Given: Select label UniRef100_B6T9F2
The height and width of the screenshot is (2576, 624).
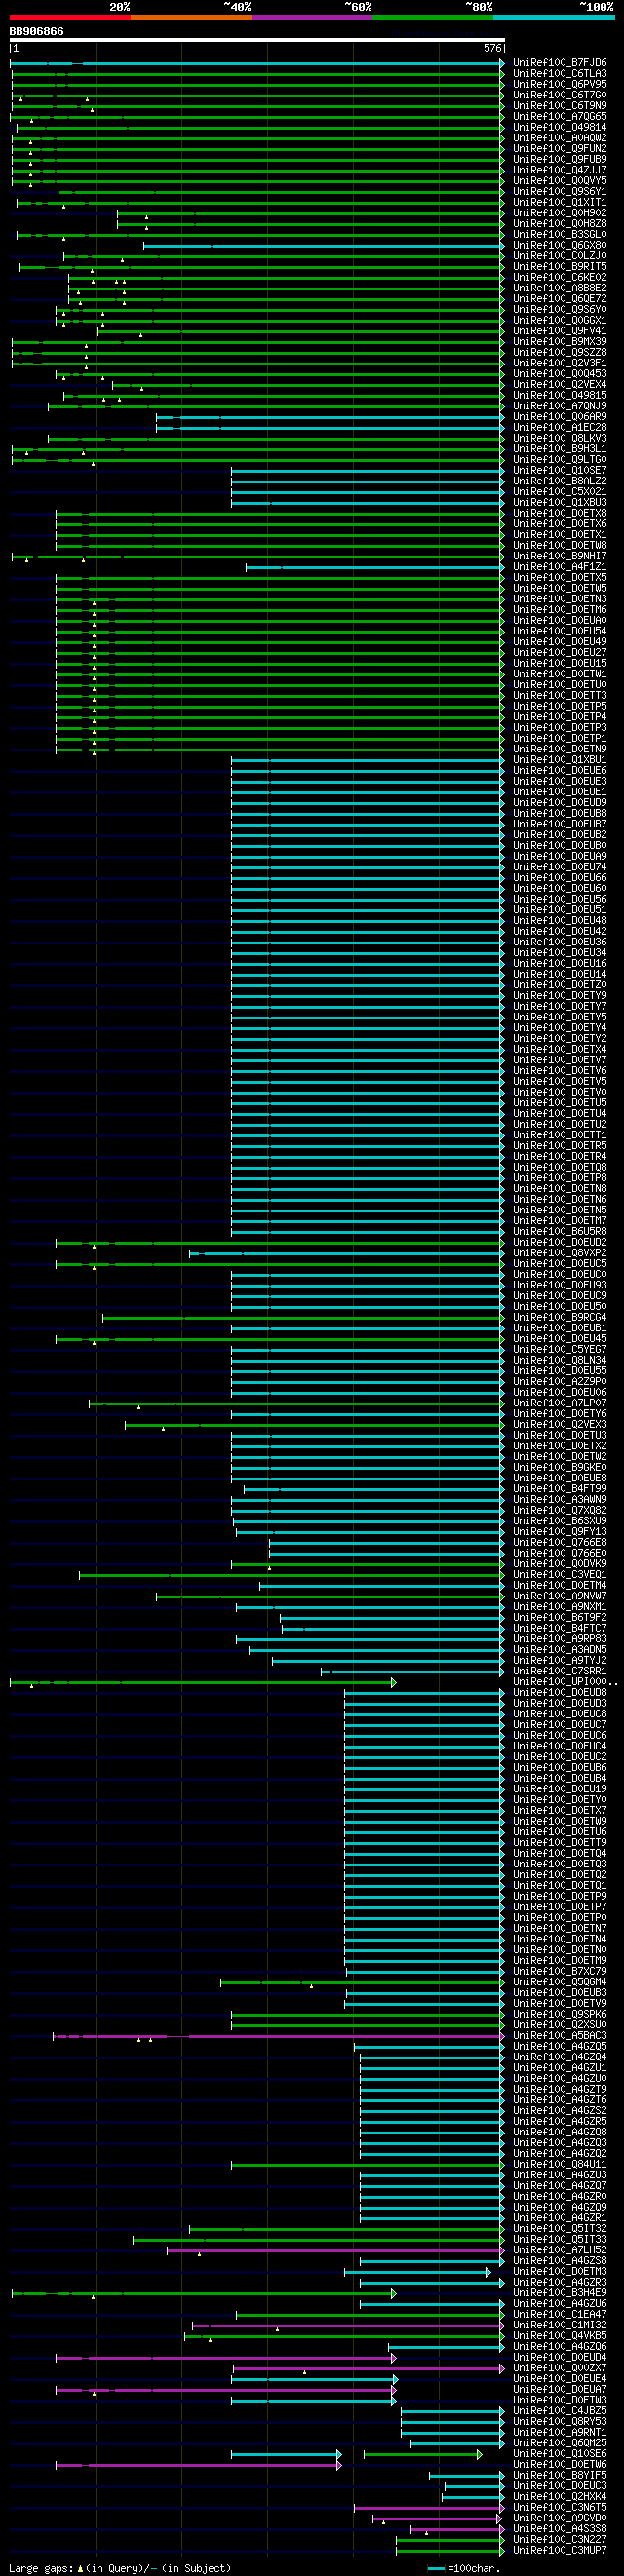Looking at the screenshot, I should click(560, 1618).
